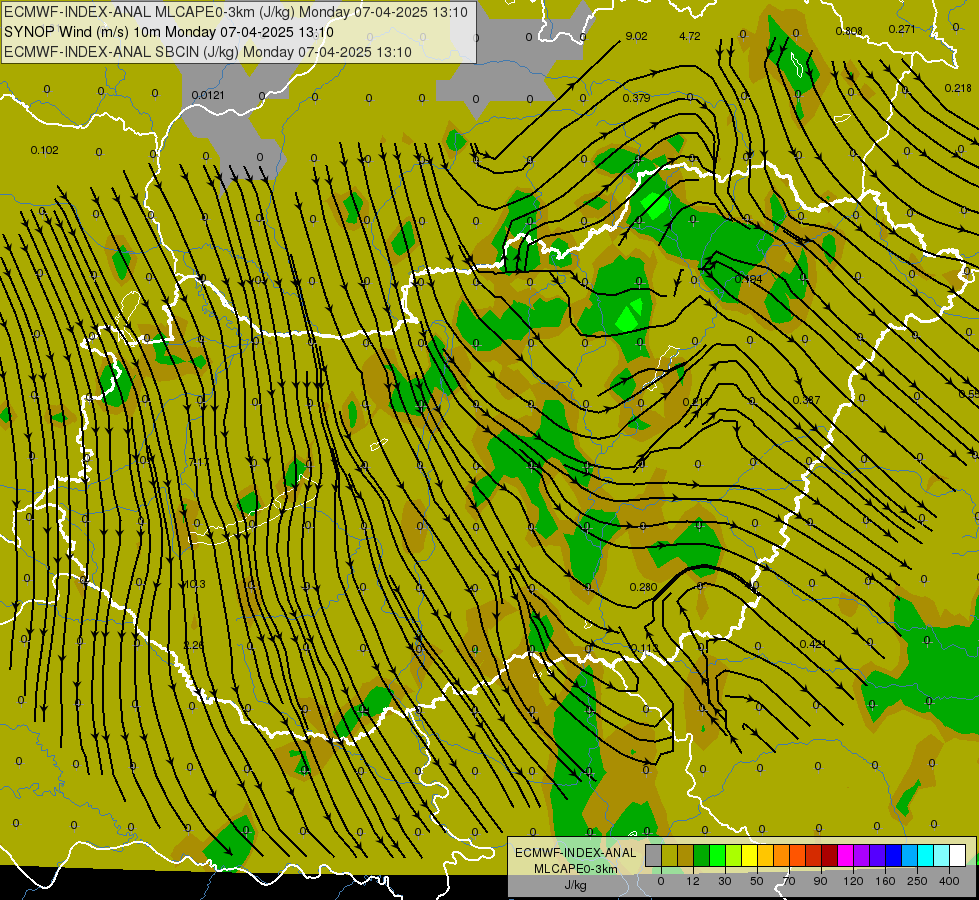The height and width of the screenshot is (900, 979).
Task: Click the 0.808 value on the map
Action: tap(849, 31)
